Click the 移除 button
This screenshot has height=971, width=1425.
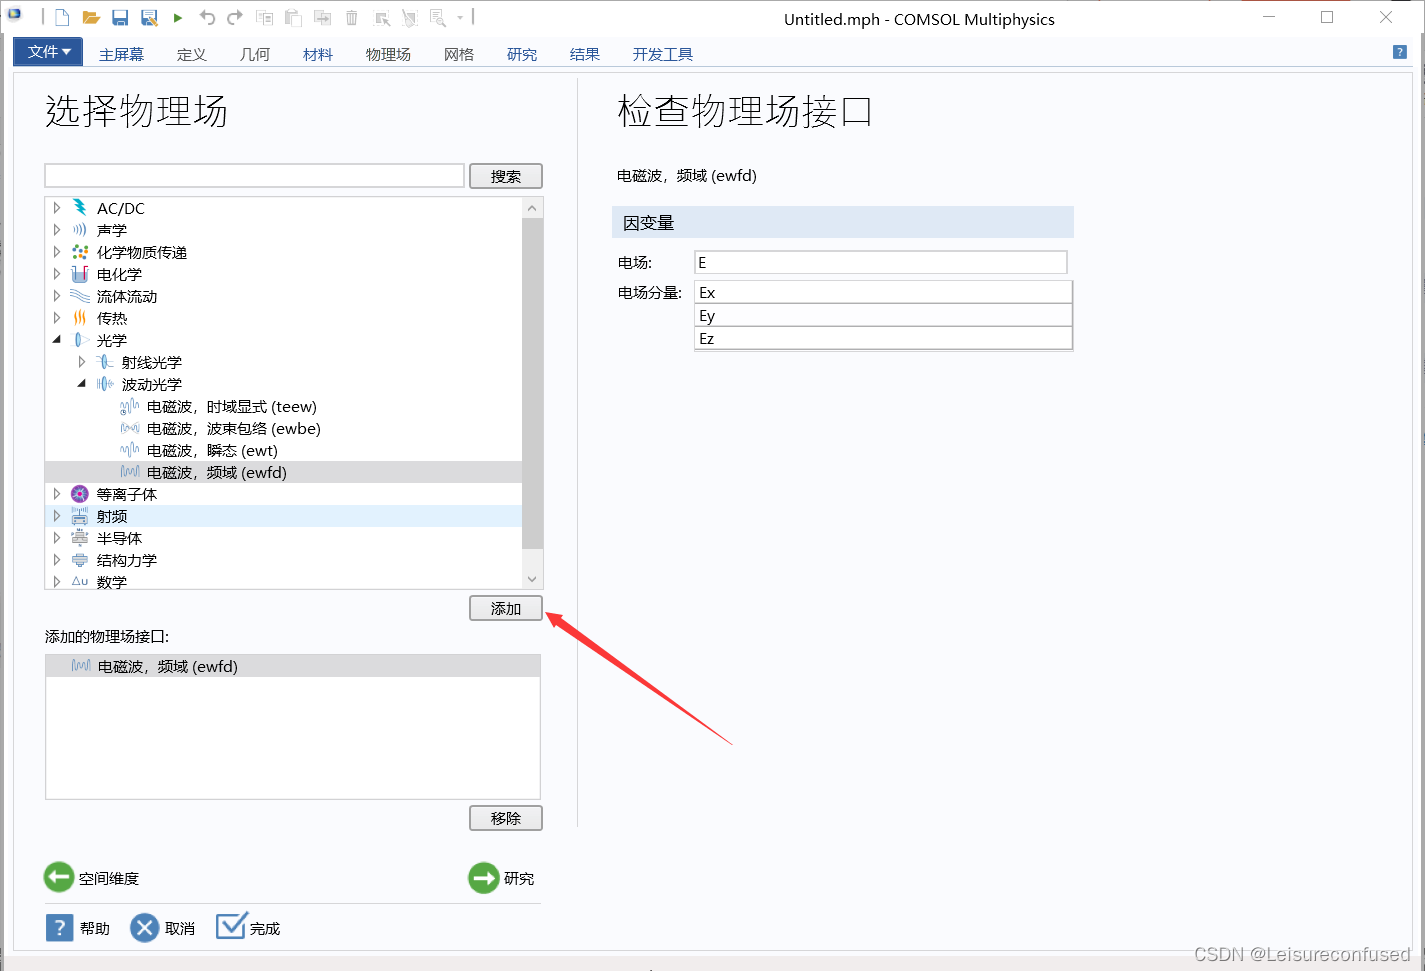[x=506, y=818]
